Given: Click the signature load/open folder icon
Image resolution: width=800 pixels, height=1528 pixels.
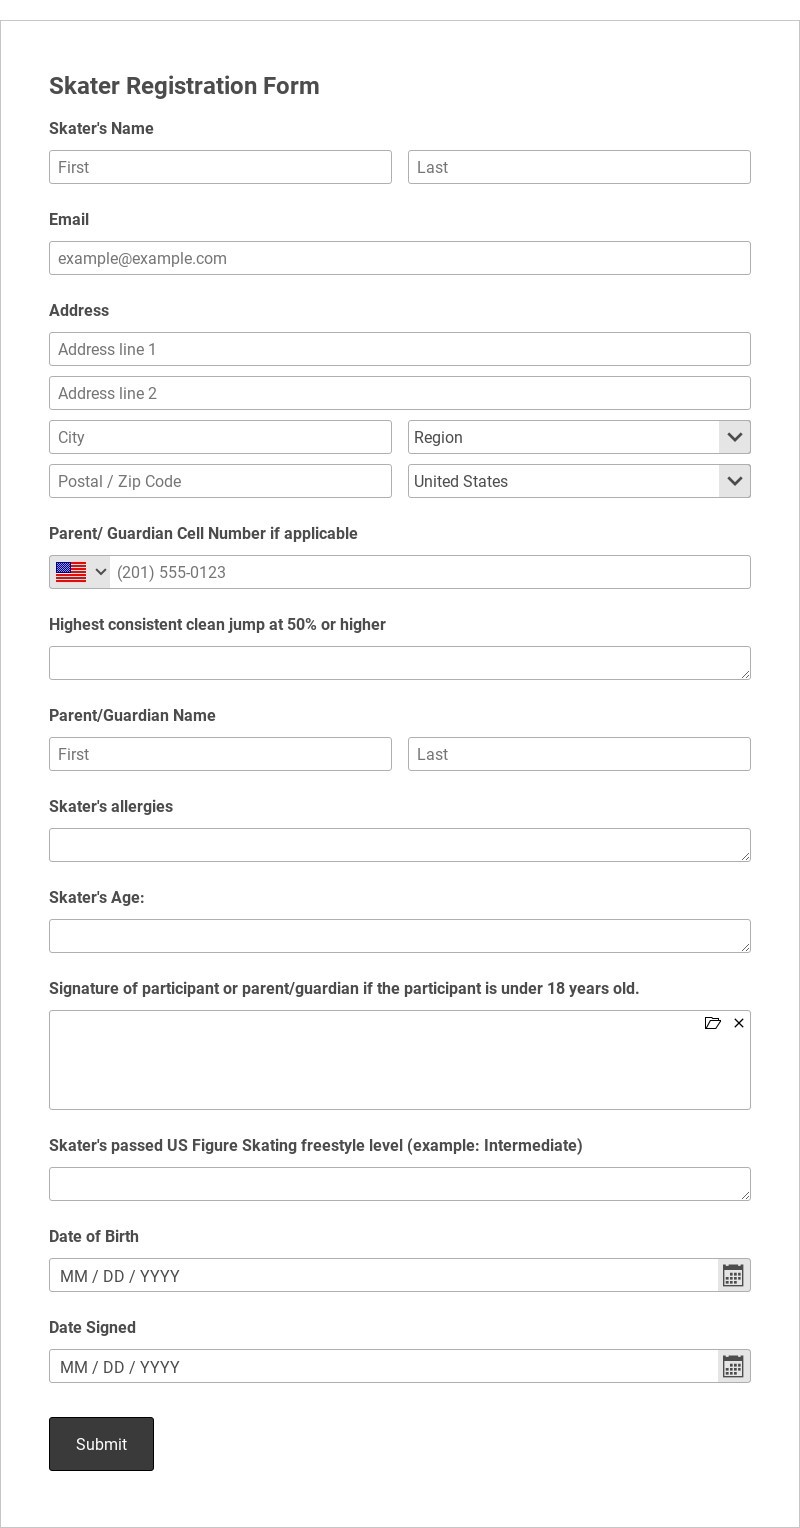Looking at the screenshot, I should (x=713, y=1023).
